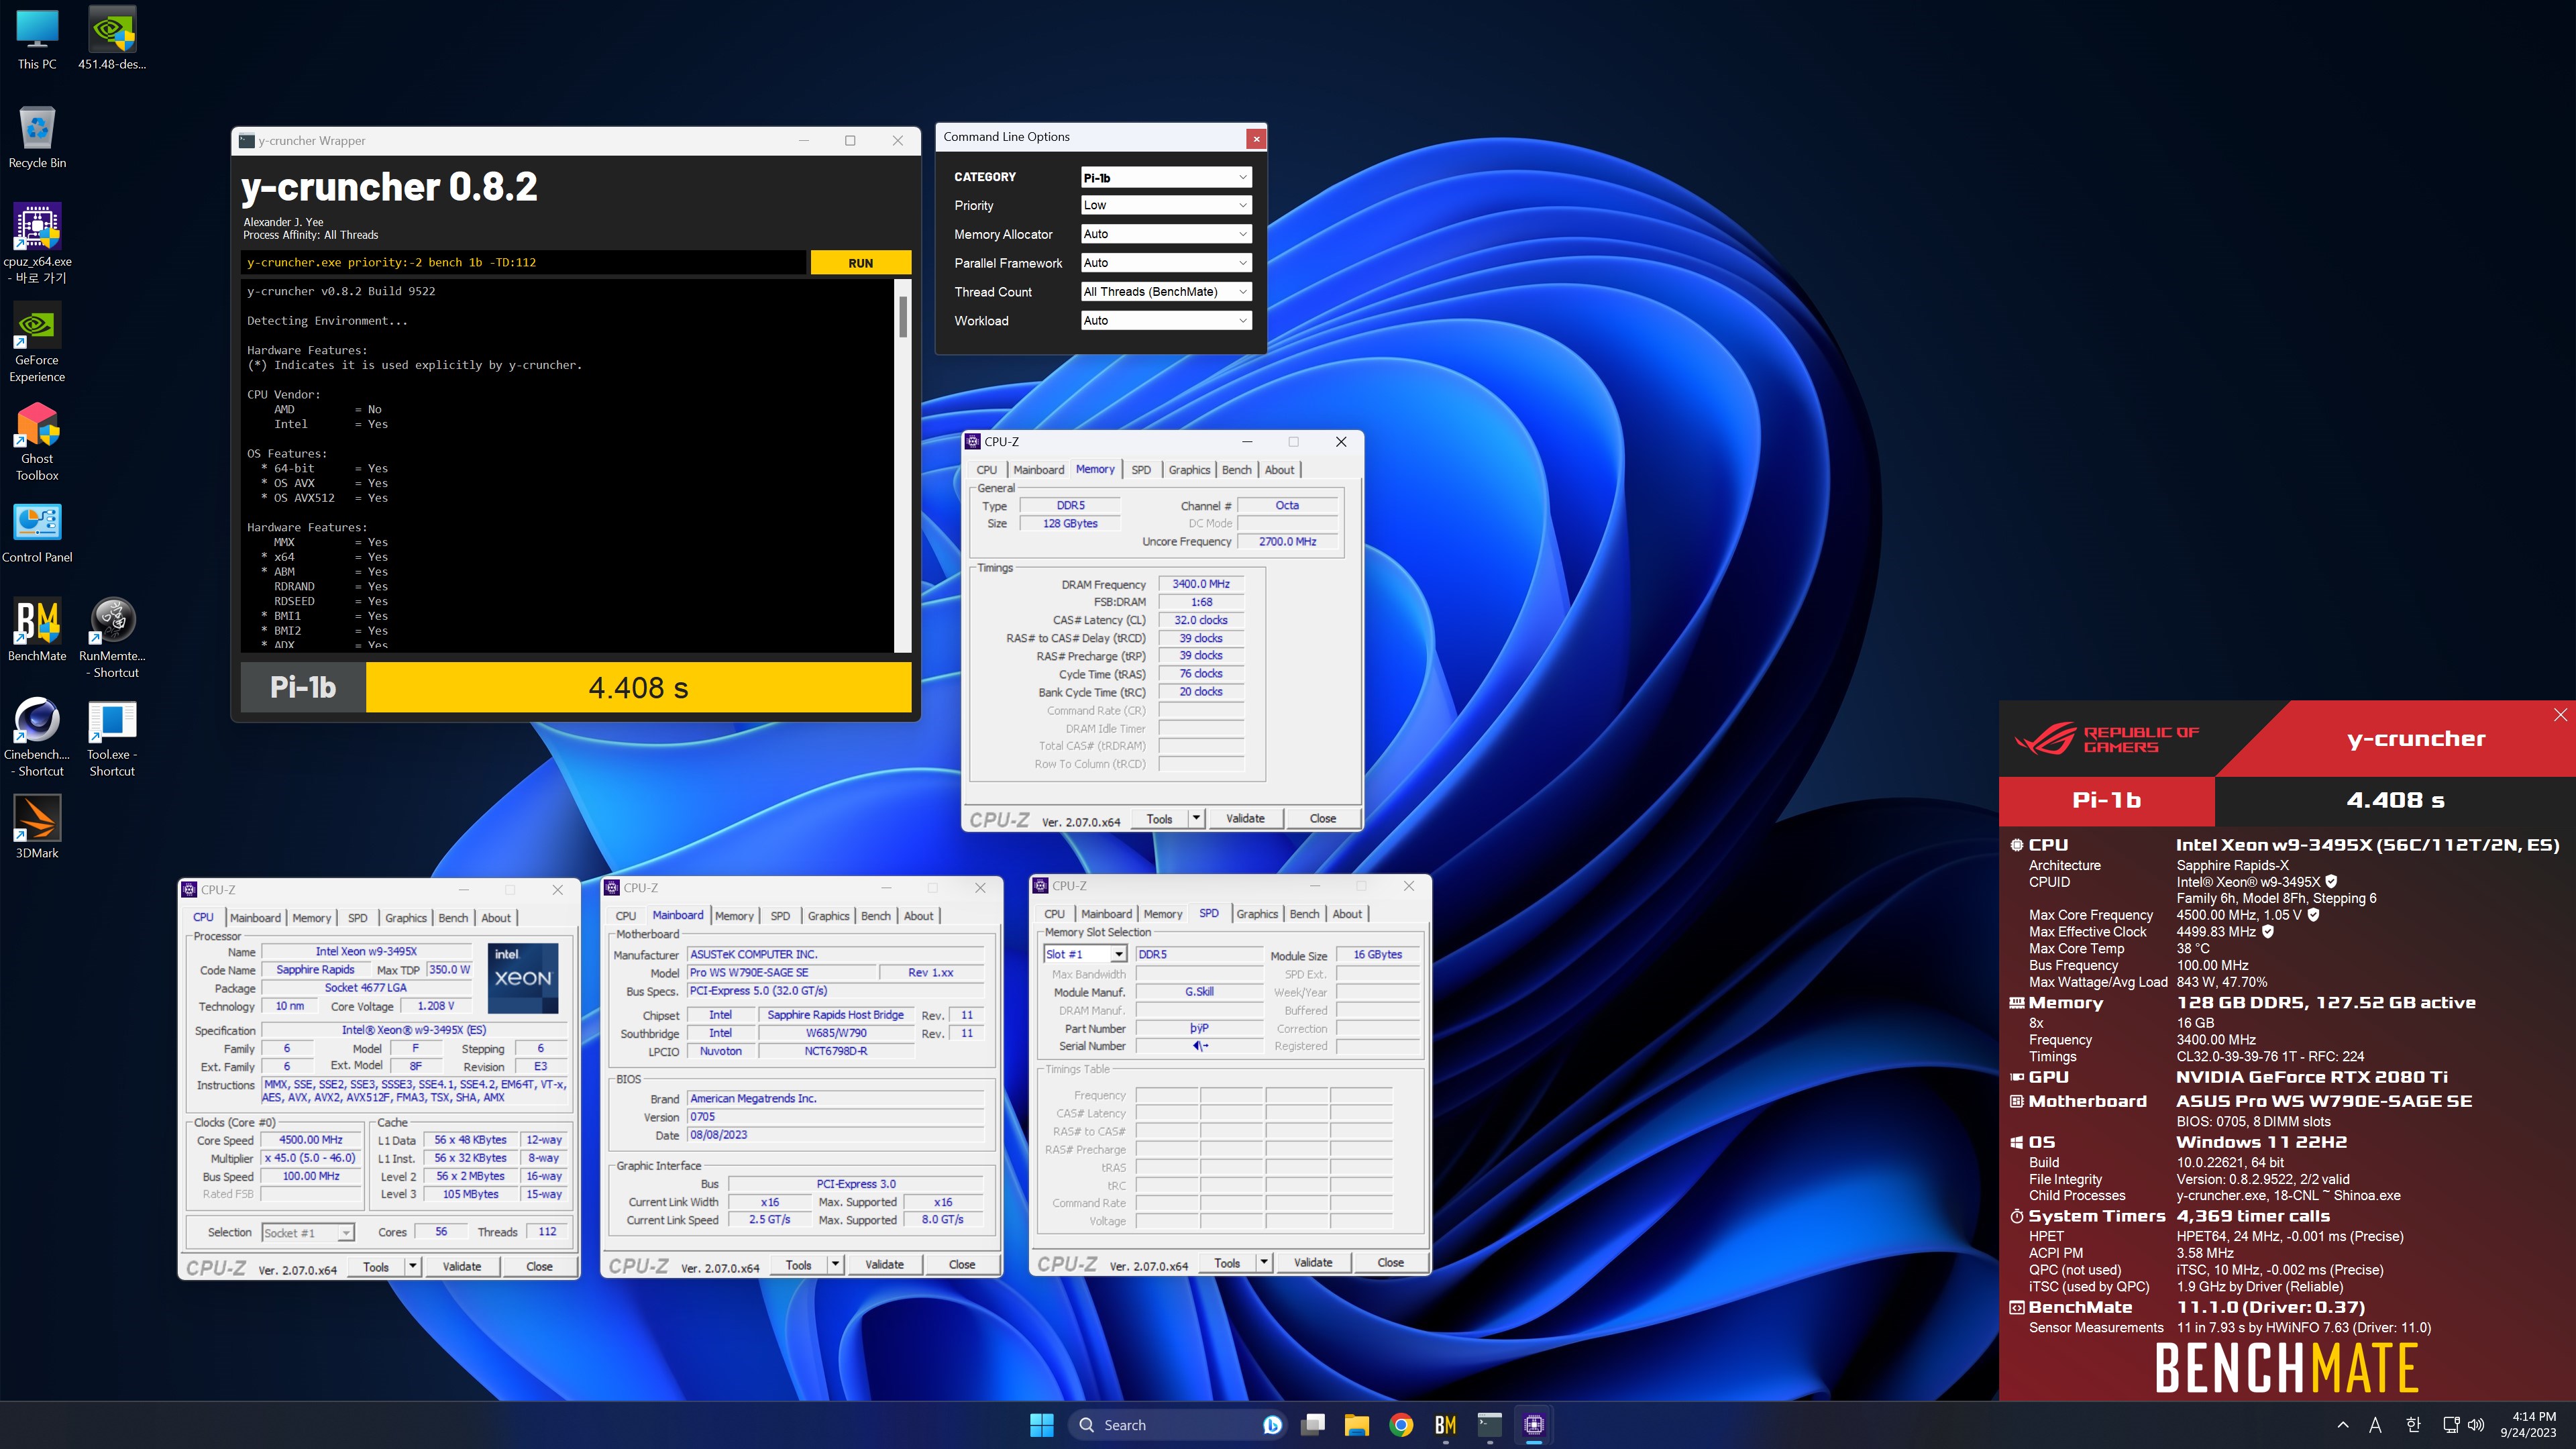
Task: Click the yellow RUN button in y-cruncher
Action: (860, 263)
